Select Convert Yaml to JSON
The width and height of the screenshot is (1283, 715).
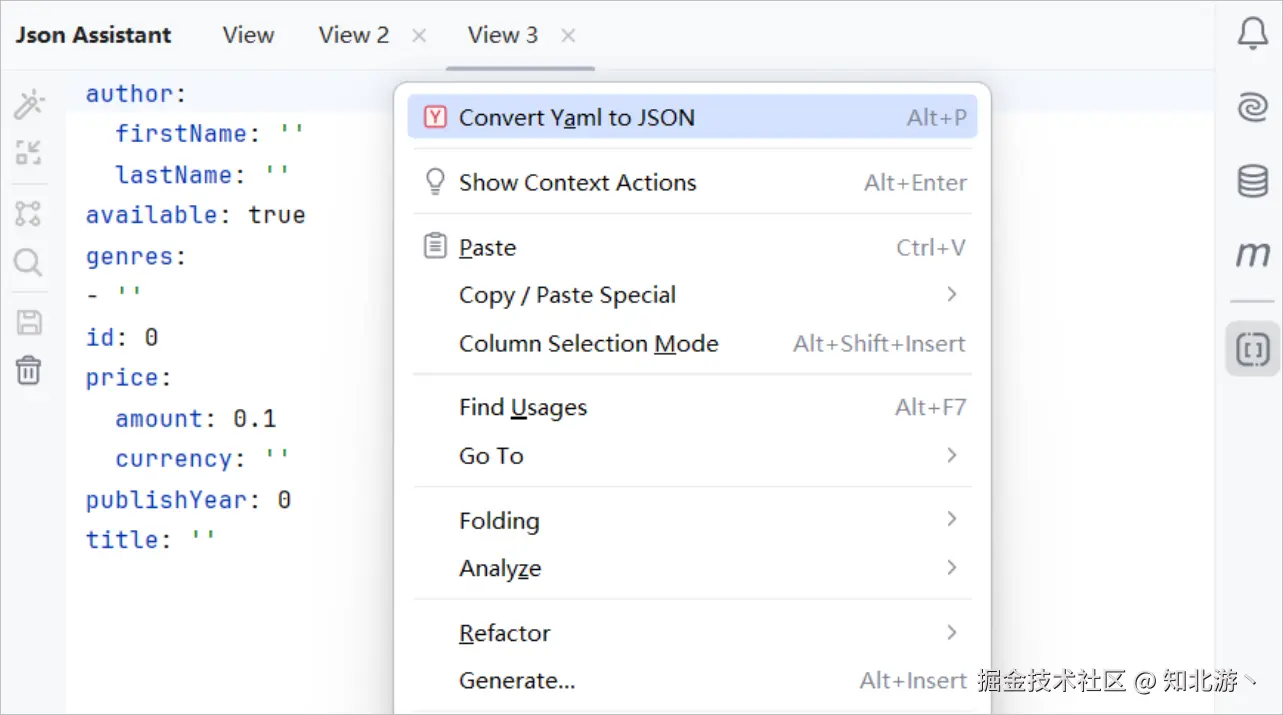576,118
